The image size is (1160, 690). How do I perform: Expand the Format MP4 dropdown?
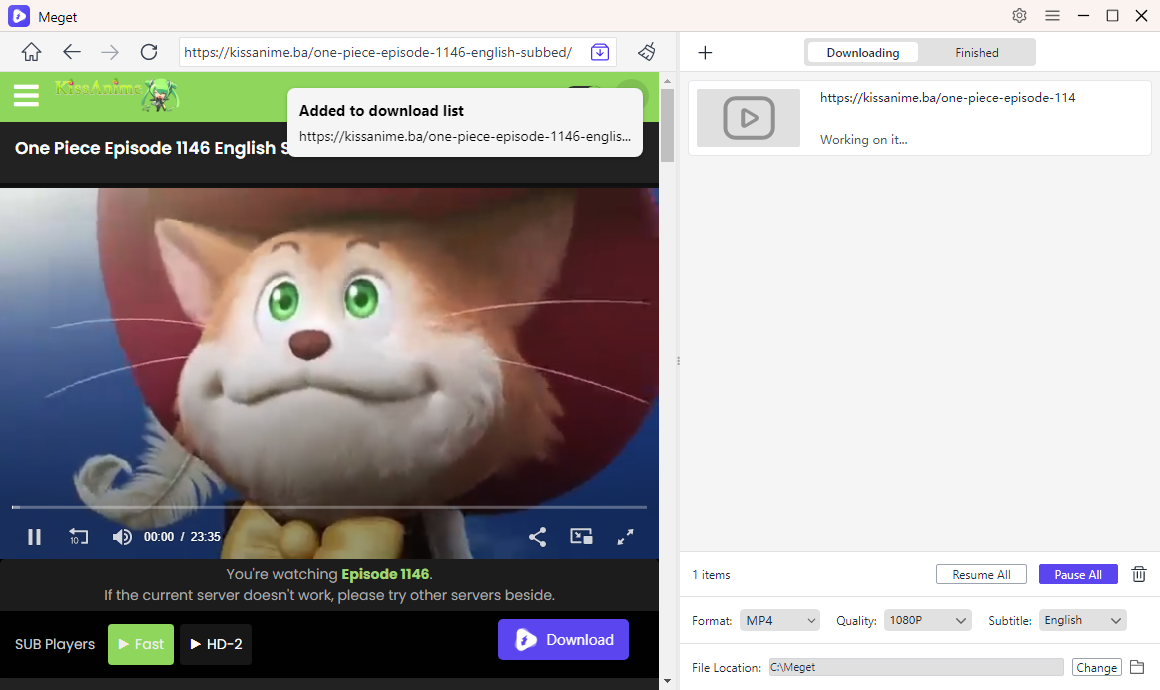[779, 620]
